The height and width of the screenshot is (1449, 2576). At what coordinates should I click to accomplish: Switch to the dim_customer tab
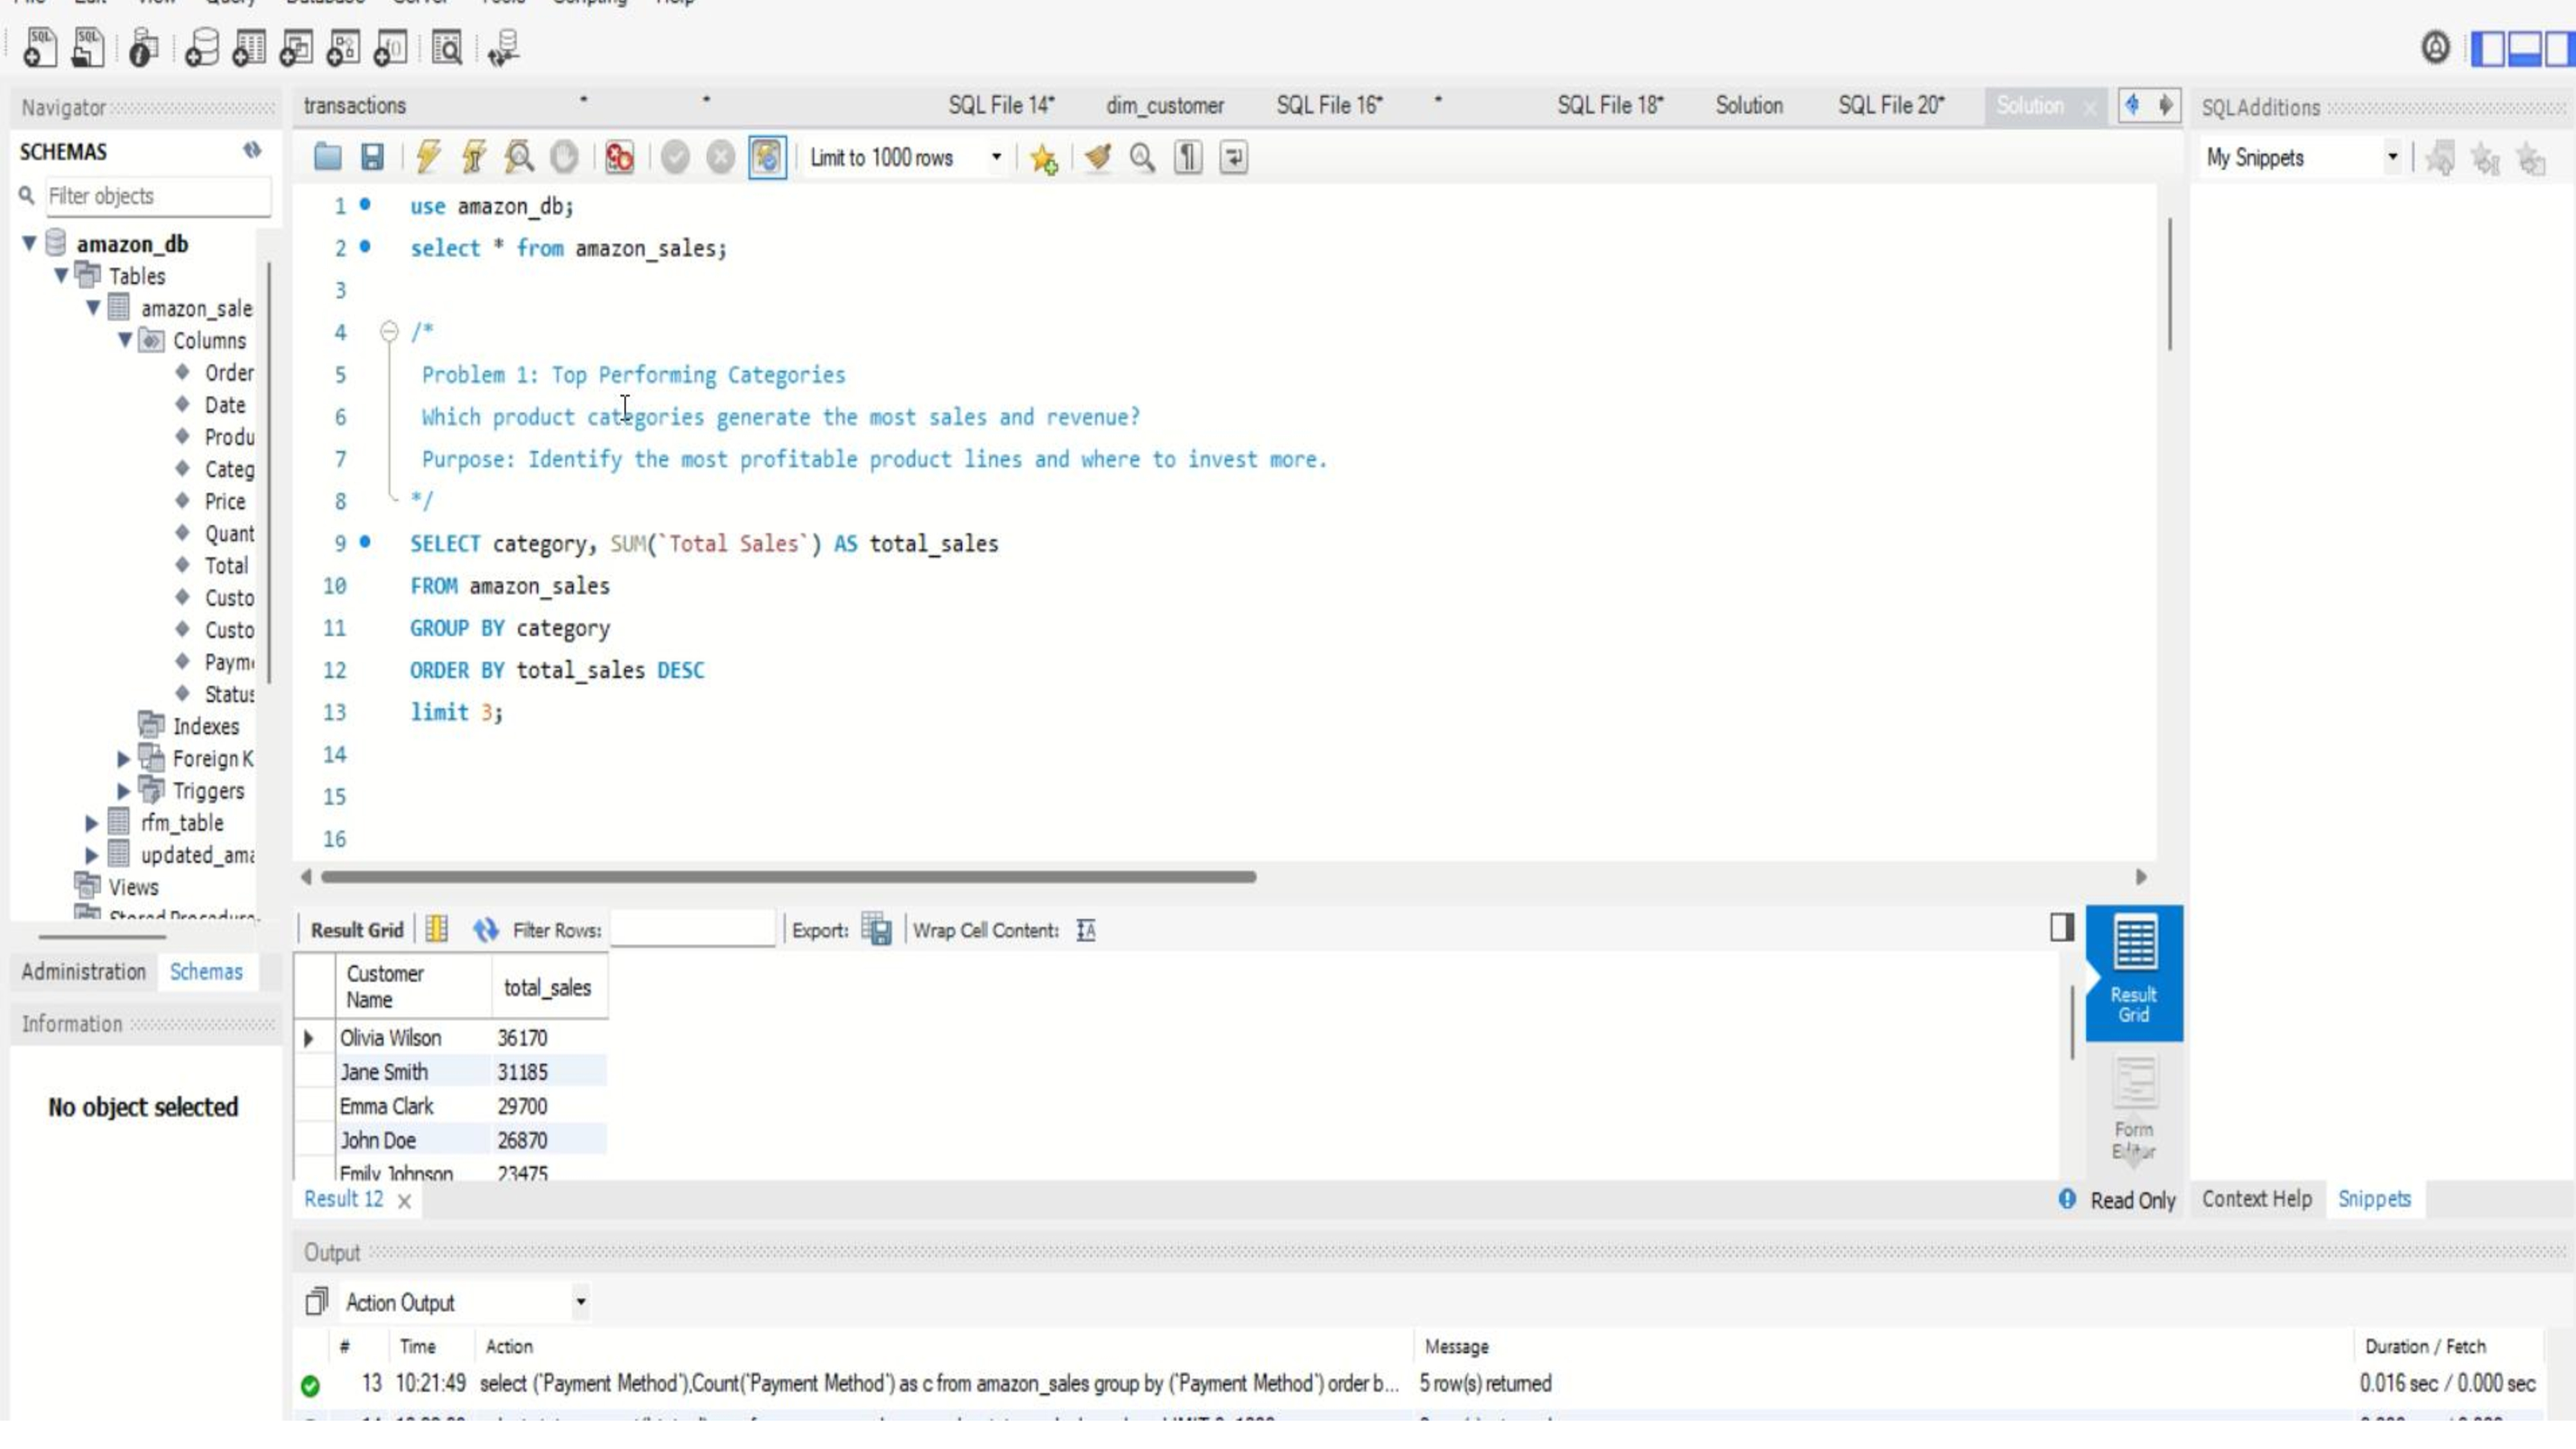coord(1165,105)
